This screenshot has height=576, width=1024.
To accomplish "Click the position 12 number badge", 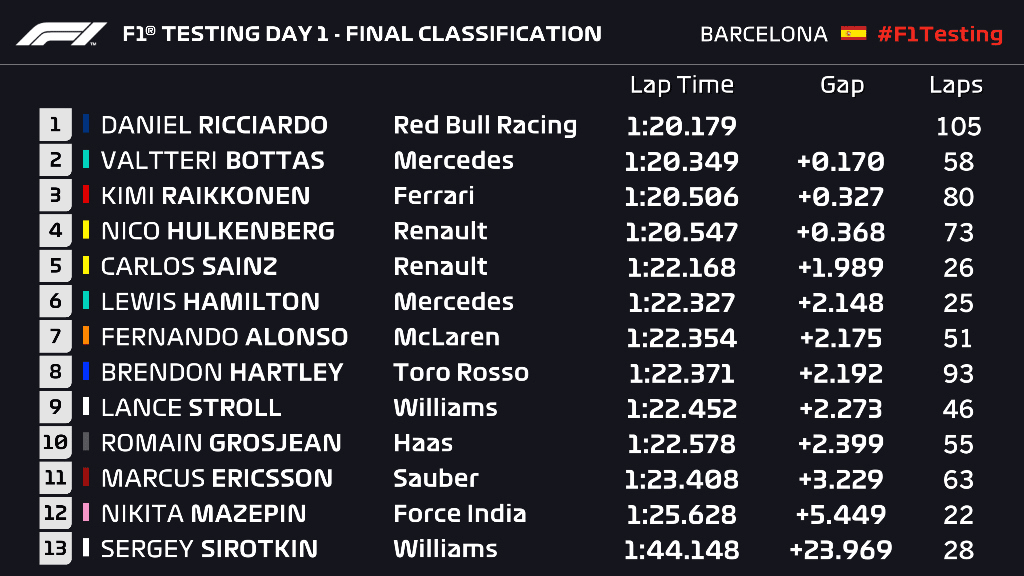I will click(x=55, y=513).
